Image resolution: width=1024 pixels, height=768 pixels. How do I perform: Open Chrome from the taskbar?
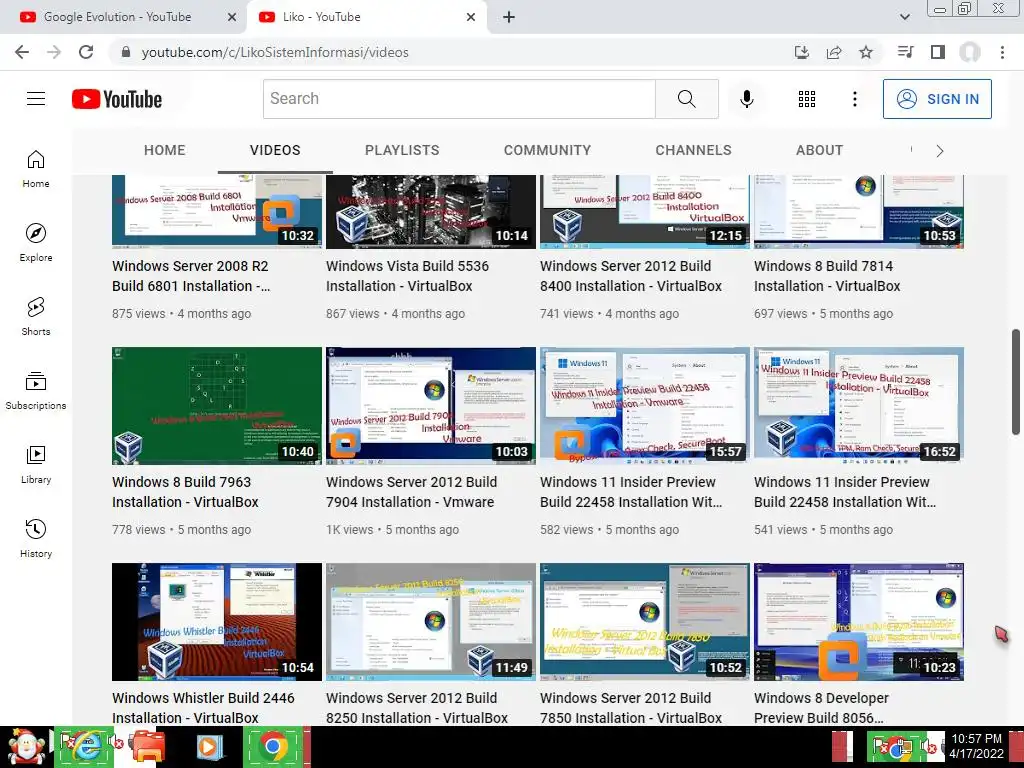coord(273,747)
